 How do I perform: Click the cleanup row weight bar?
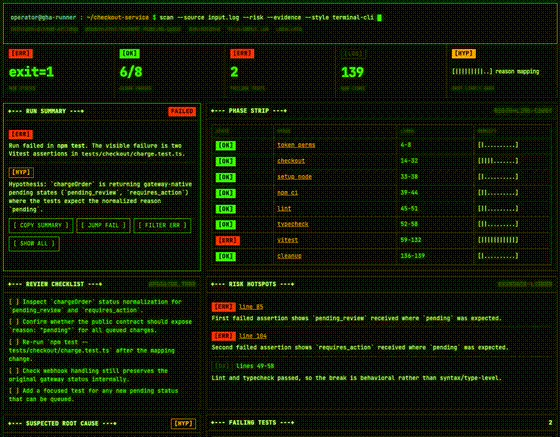[x=498, y=256]
